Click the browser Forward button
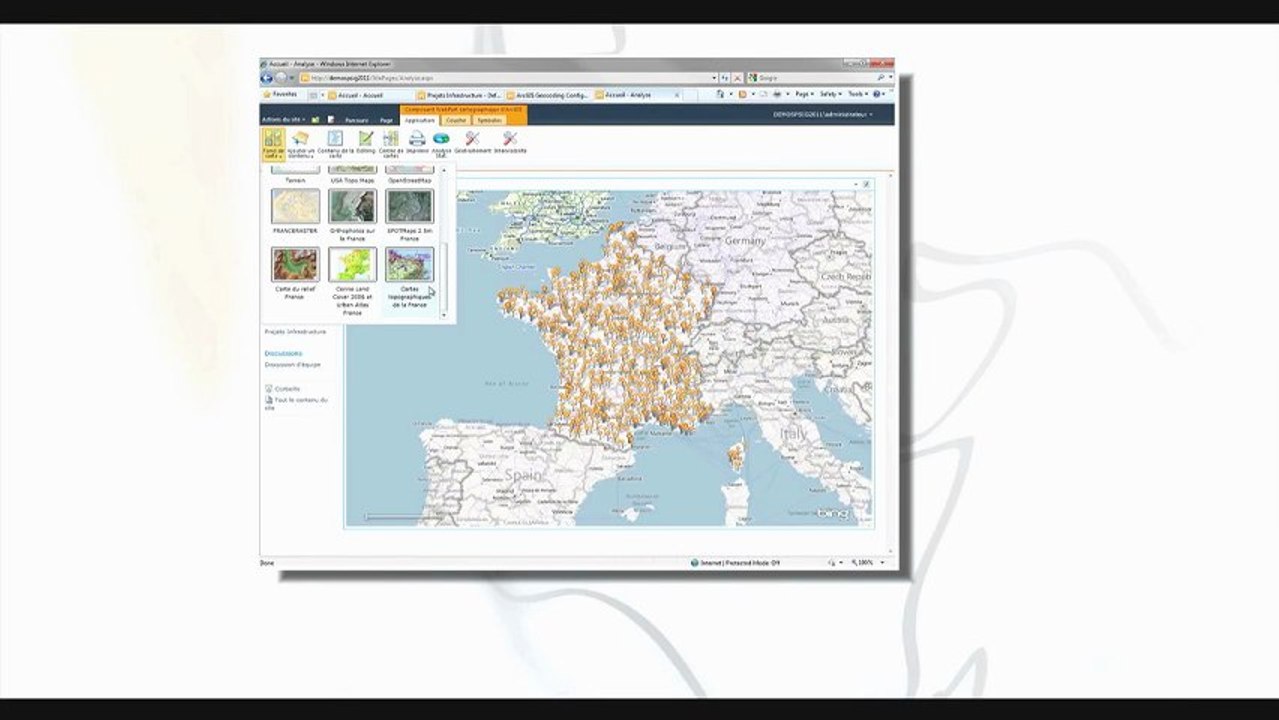 (281, 78)
